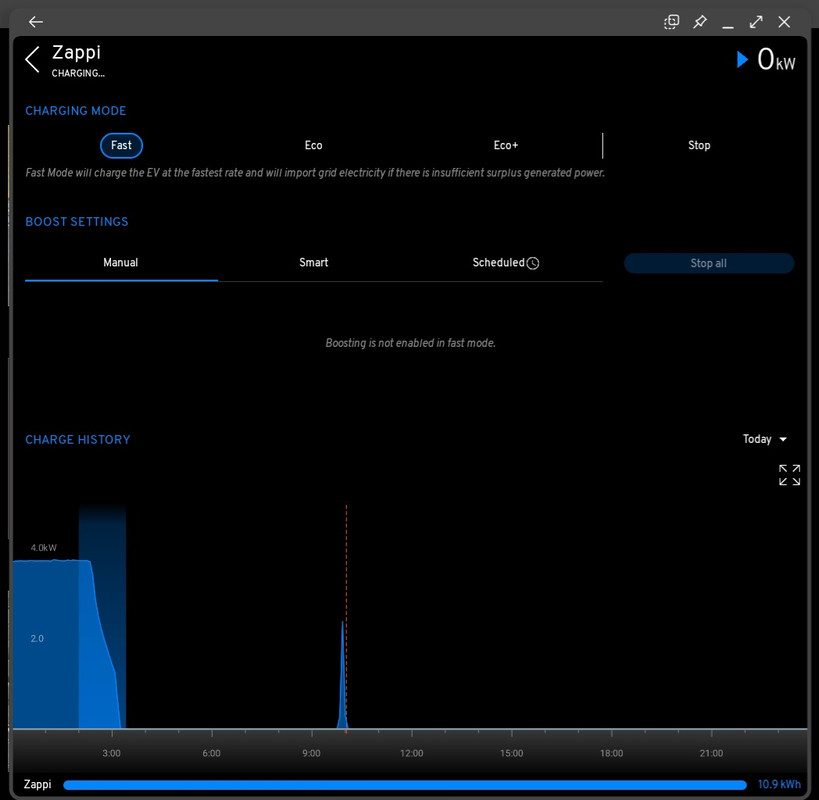Click the CHARGING MODE heading

click(x=76, y=111)
